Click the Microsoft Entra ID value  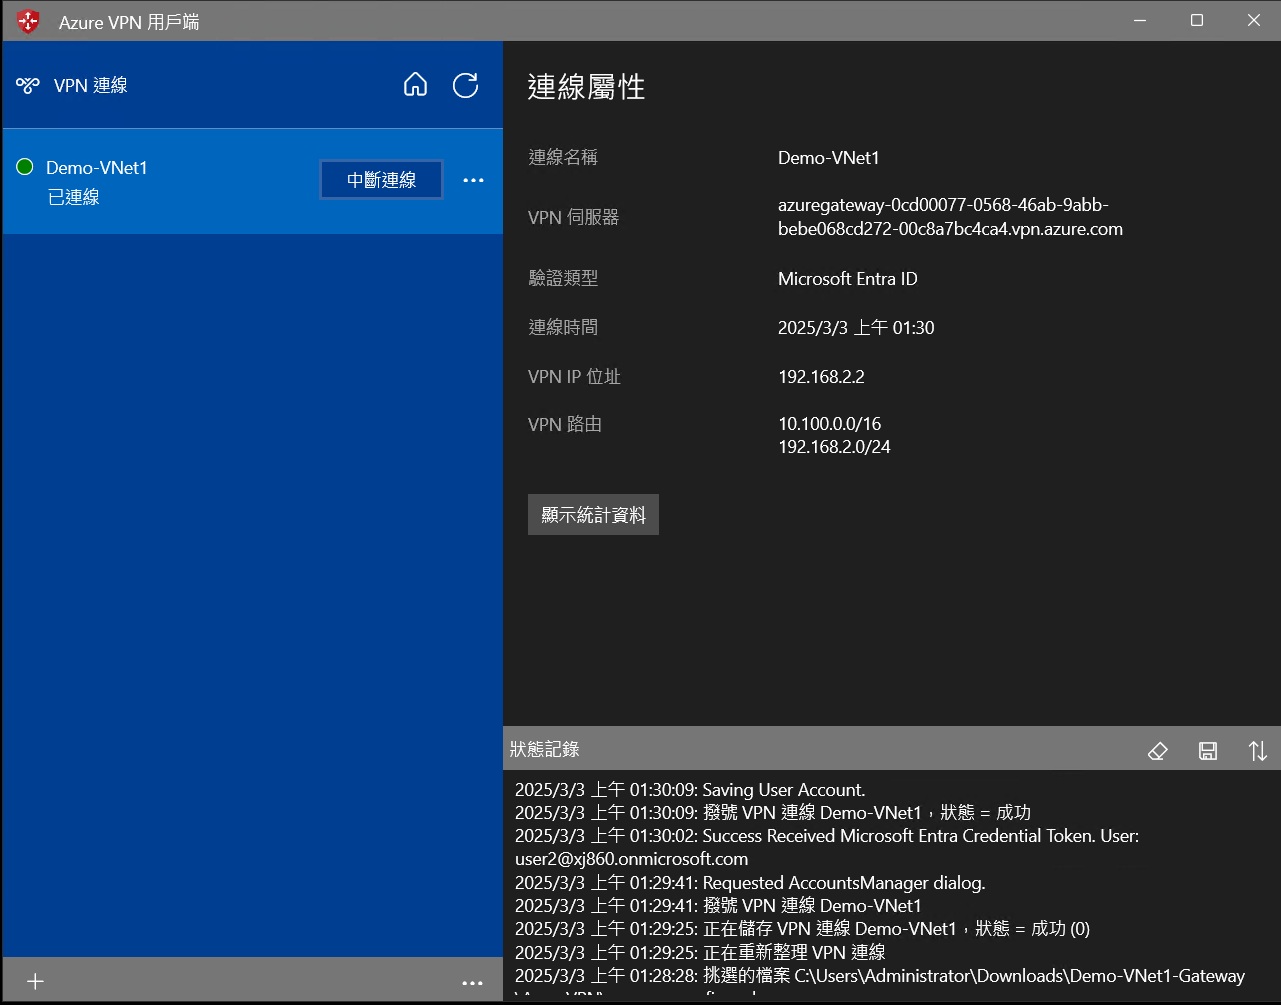click(847, 279)
